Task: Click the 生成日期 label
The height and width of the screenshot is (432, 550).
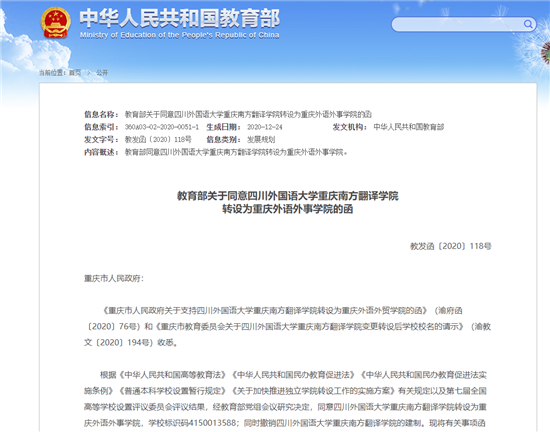Action: click(223, 127)
